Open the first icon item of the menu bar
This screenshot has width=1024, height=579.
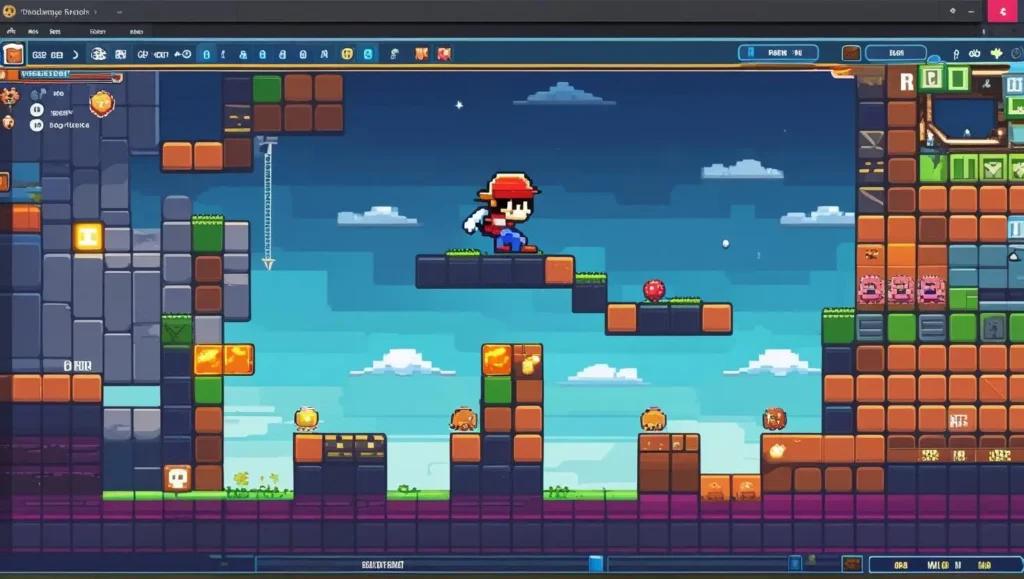[x=11, y=31]
